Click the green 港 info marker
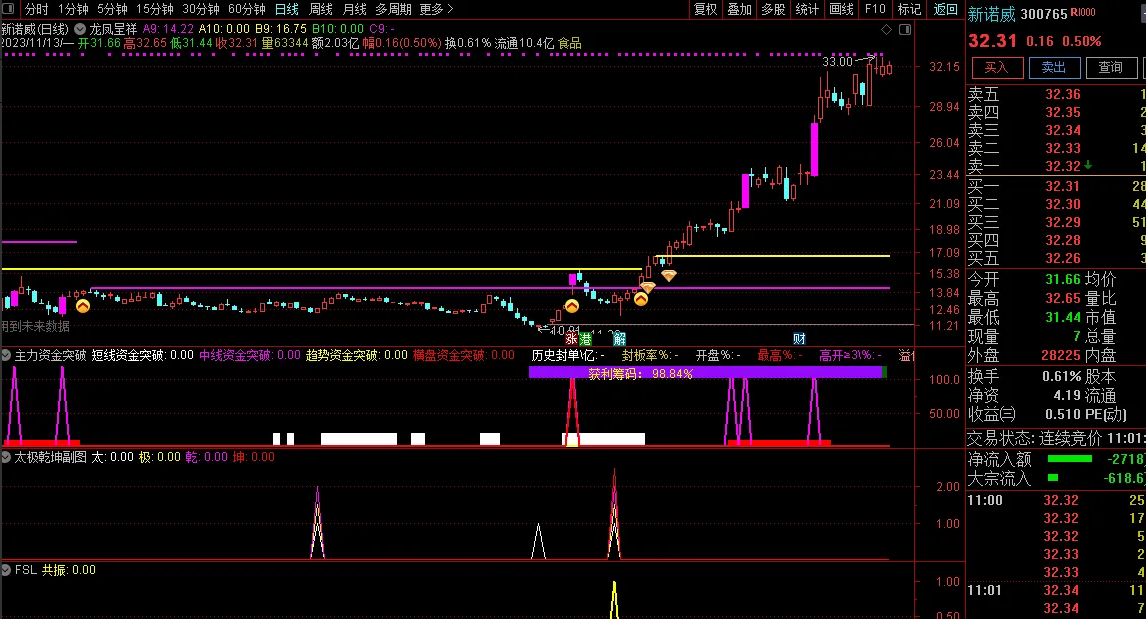1146x619 pixels. 585,339
